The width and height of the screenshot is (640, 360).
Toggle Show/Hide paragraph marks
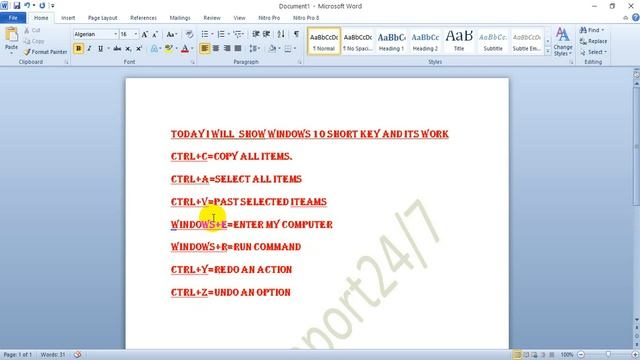pos(296,34)
